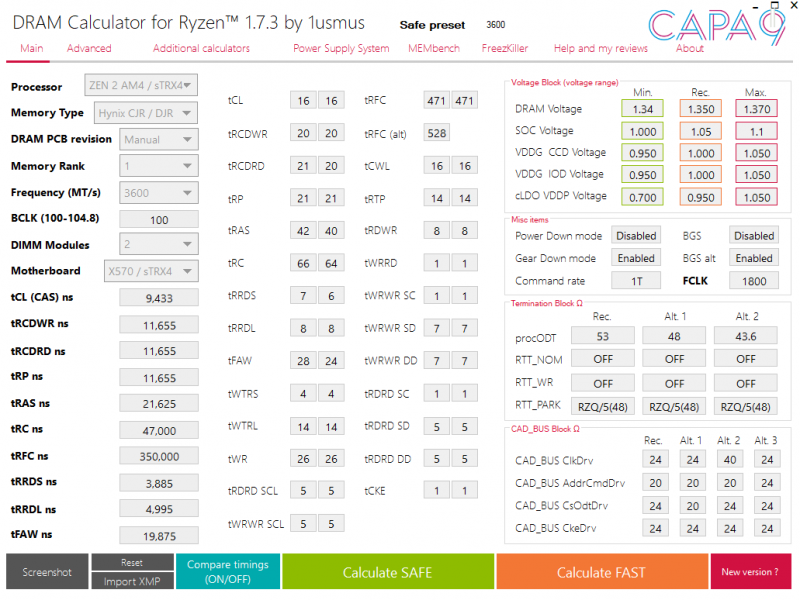Screen dimensions: 800x600
Task: Expand the Processor dropdown
Action: point(141,85)
